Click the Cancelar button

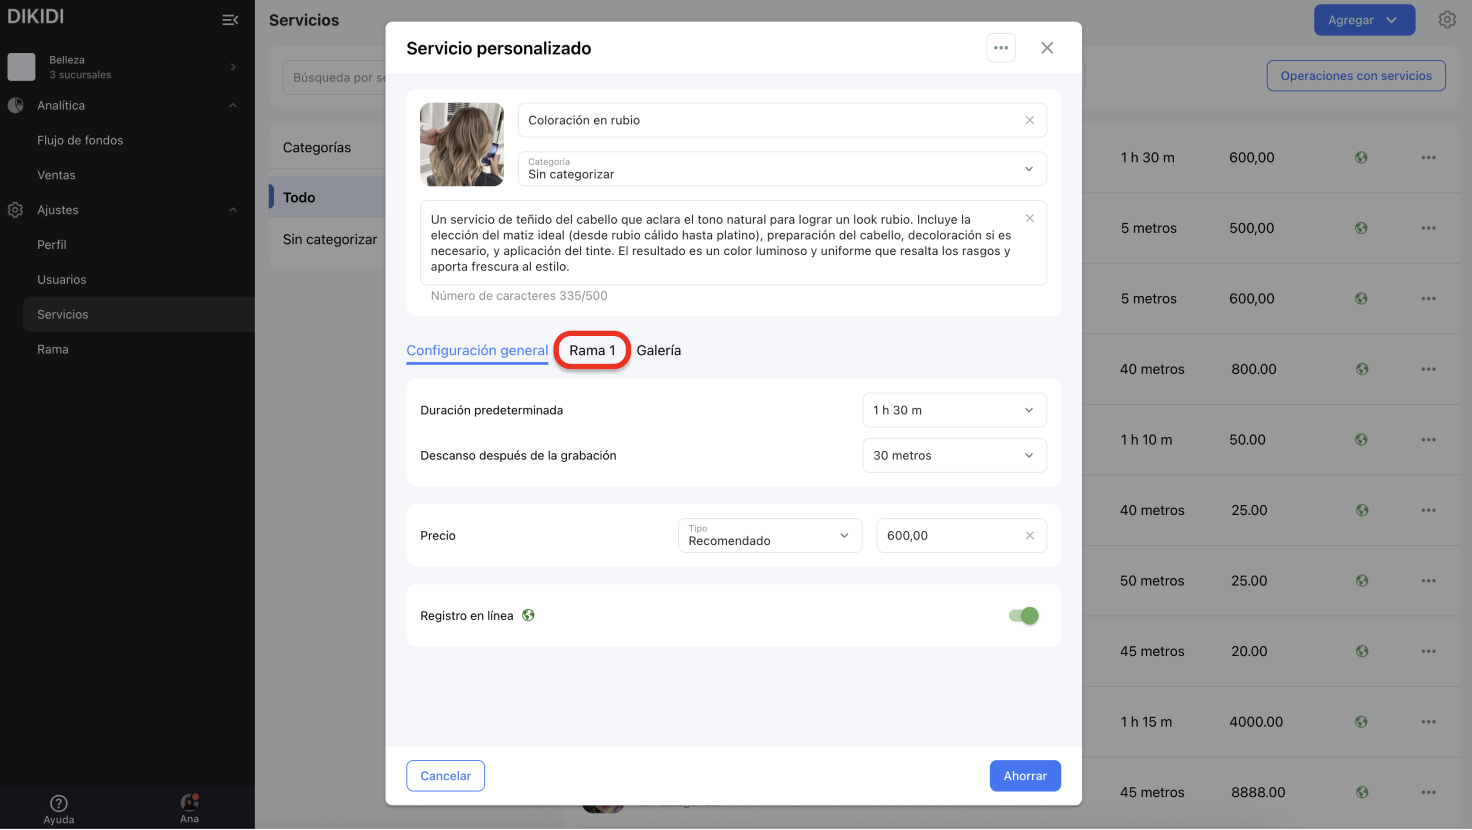pos(445,776)
